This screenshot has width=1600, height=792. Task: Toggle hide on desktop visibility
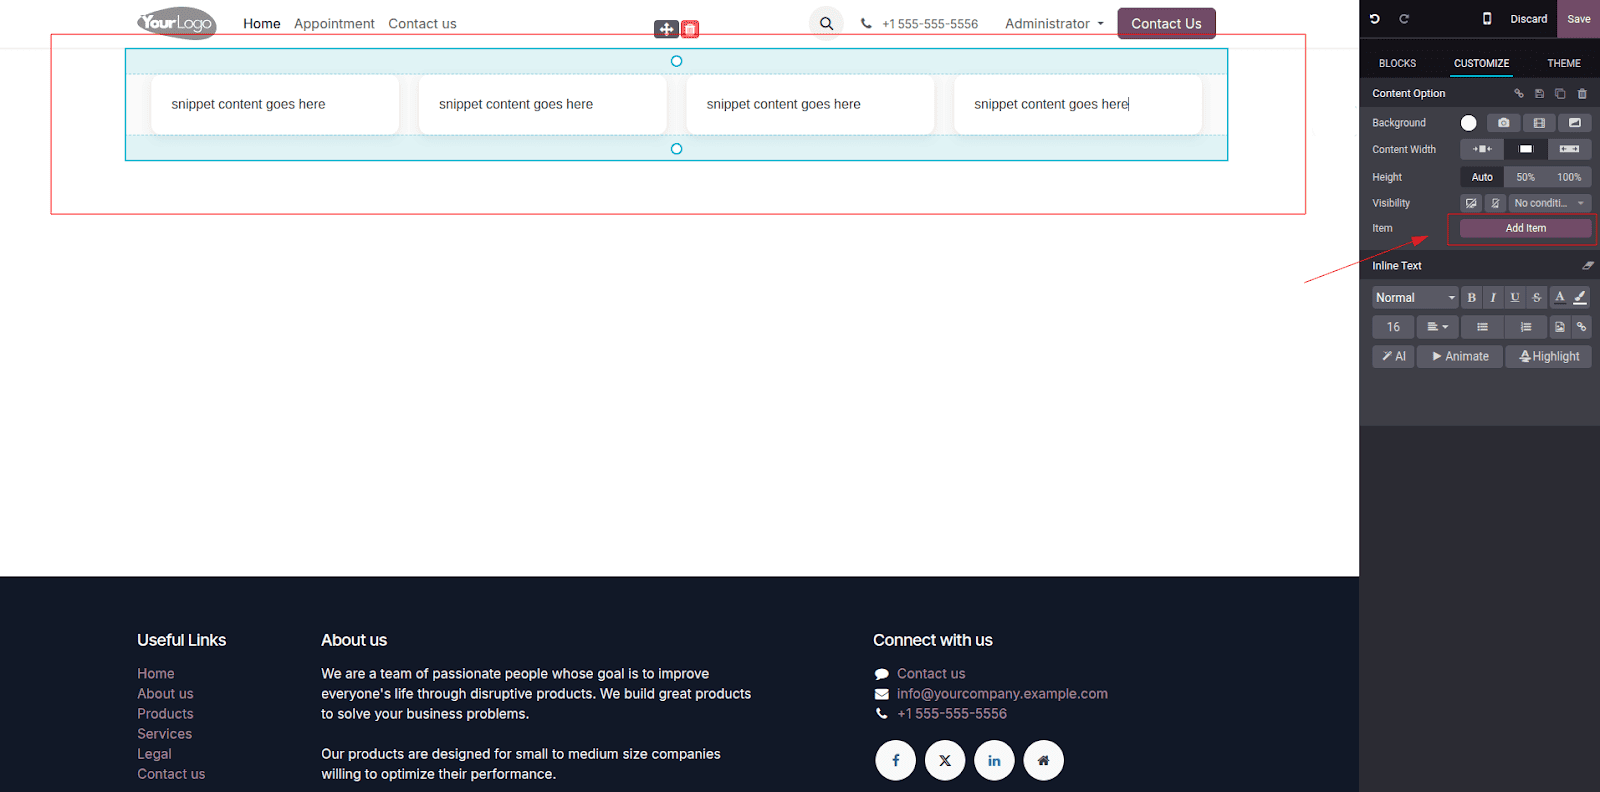click(x=1471, y=203)
